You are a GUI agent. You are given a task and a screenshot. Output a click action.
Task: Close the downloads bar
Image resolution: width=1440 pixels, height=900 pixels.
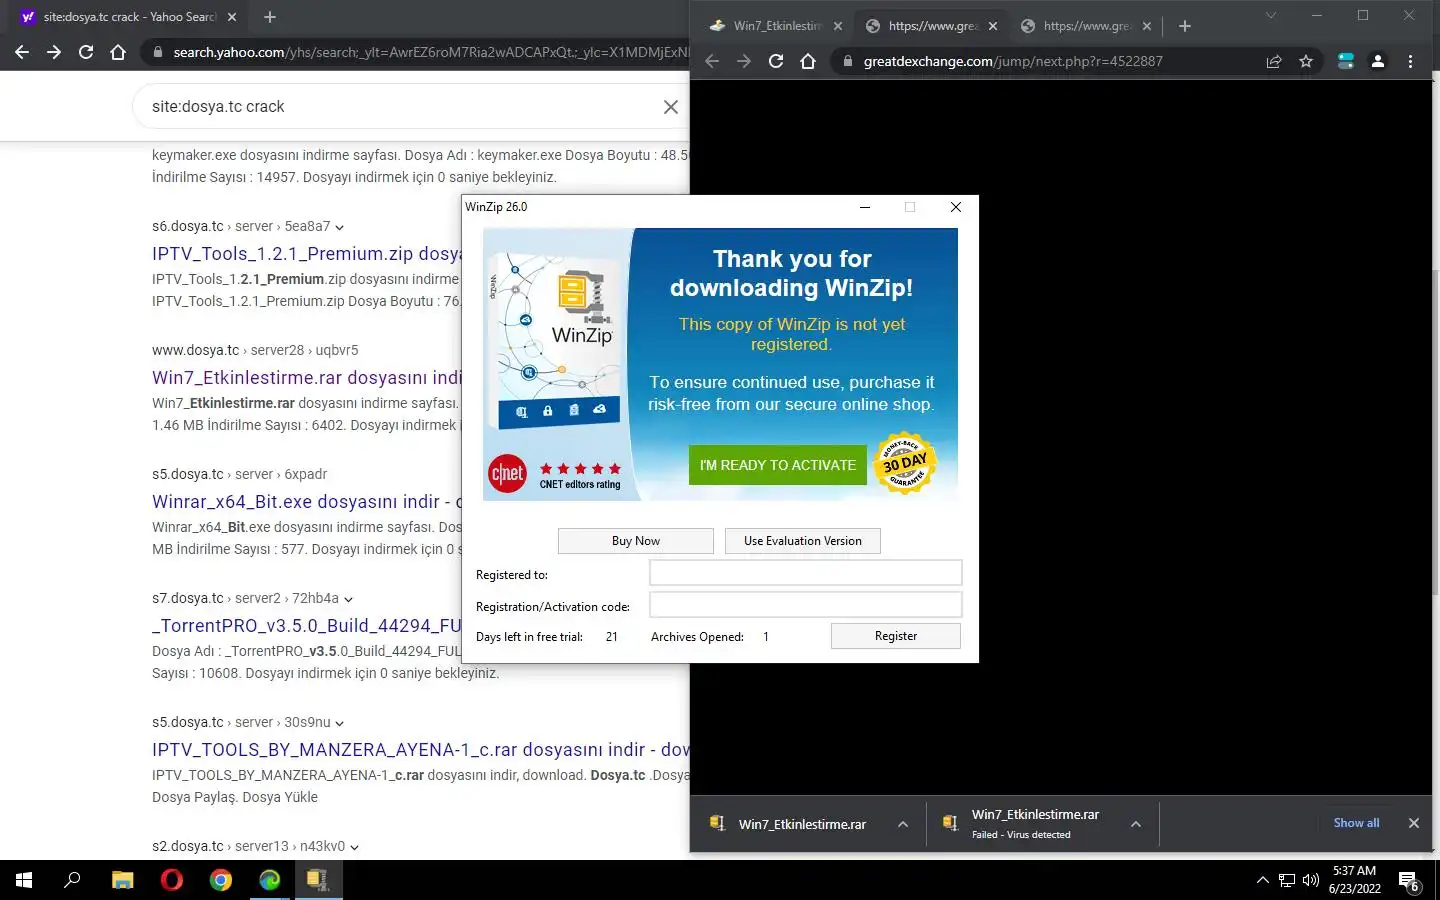click(1413, 823)
